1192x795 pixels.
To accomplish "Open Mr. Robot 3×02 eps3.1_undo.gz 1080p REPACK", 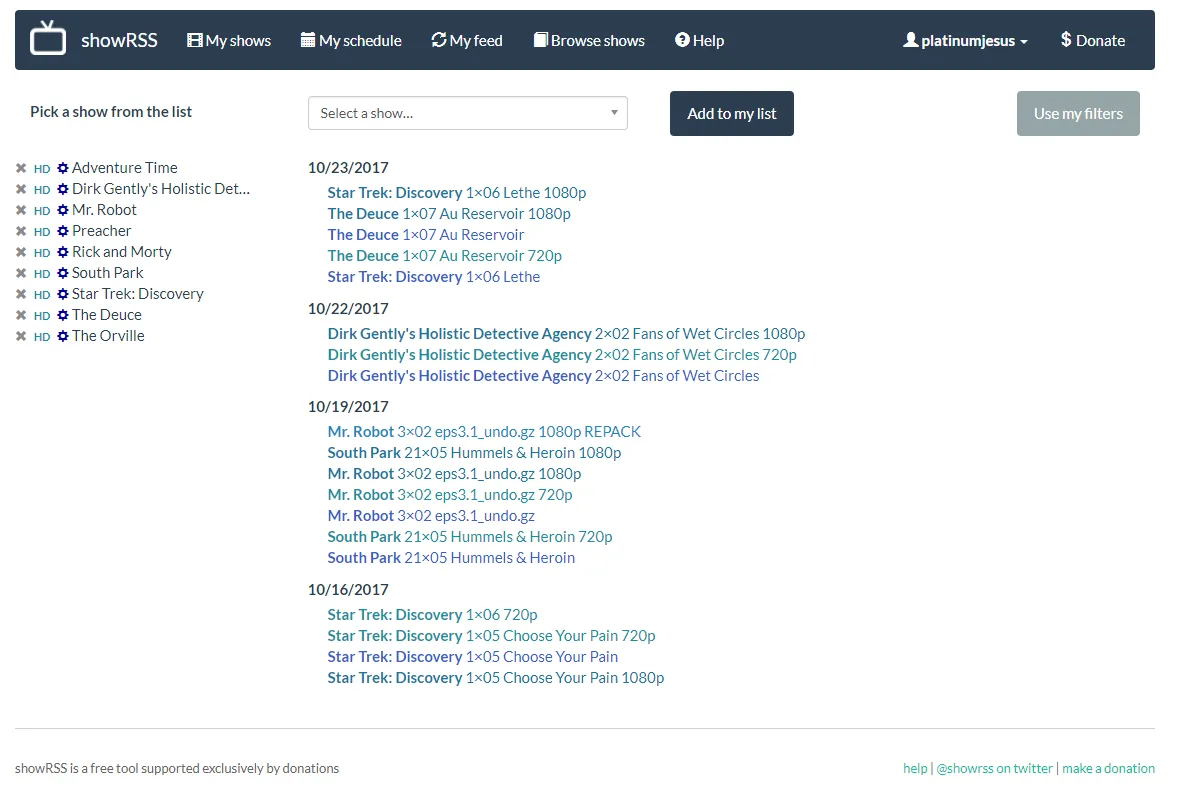I will (x=484, y=432).
